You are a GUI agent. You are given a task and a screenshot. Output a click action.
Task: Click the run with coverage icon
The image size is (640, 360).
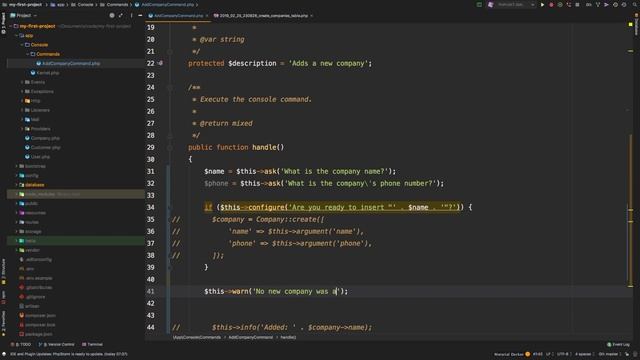click(x=560, y=4)
